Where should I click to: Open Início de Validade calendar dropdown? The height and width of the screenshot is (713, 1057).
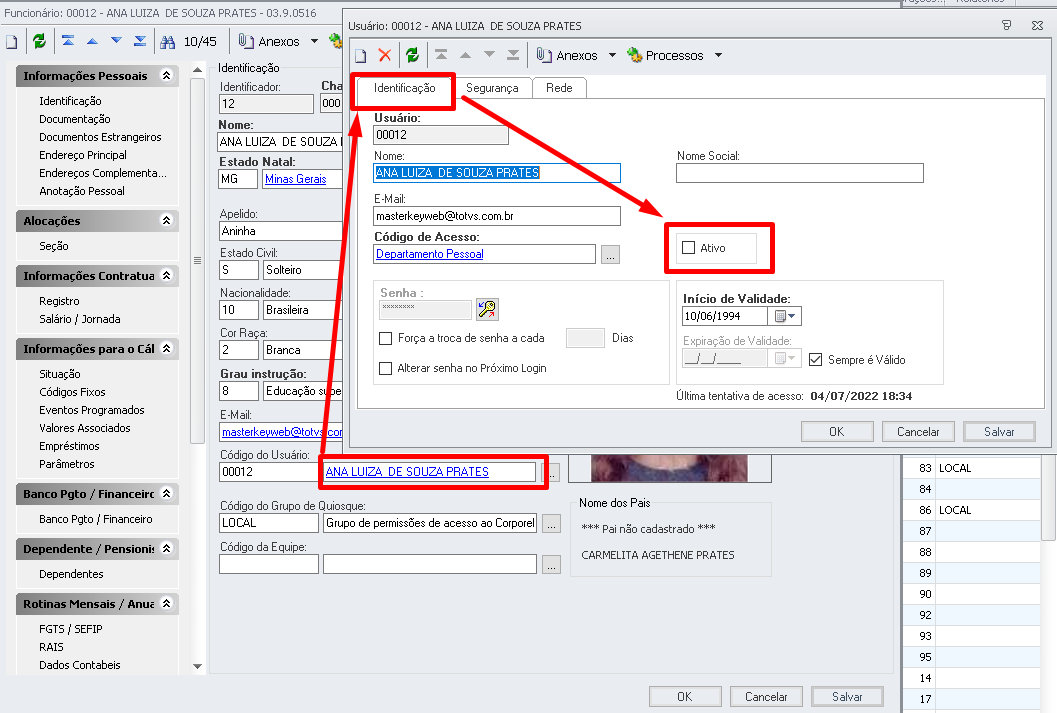[785, 316]
